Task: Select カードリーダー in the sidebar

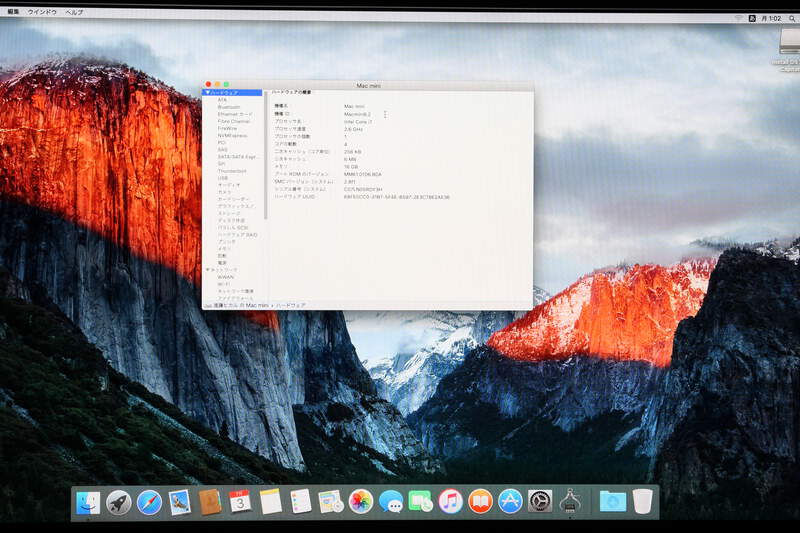Action: click(233, 199)
